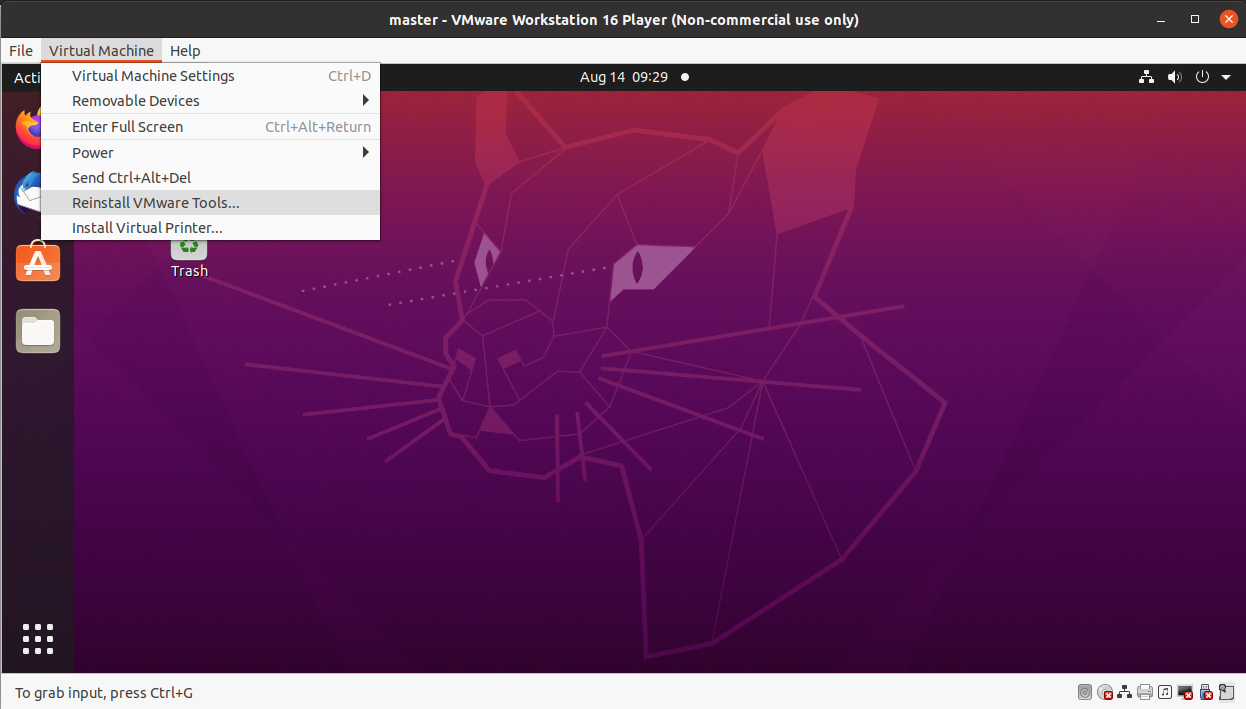The image size is (1246, 709).
Task: Click the hard disk status icon
Action: (x=1085, y=692)
